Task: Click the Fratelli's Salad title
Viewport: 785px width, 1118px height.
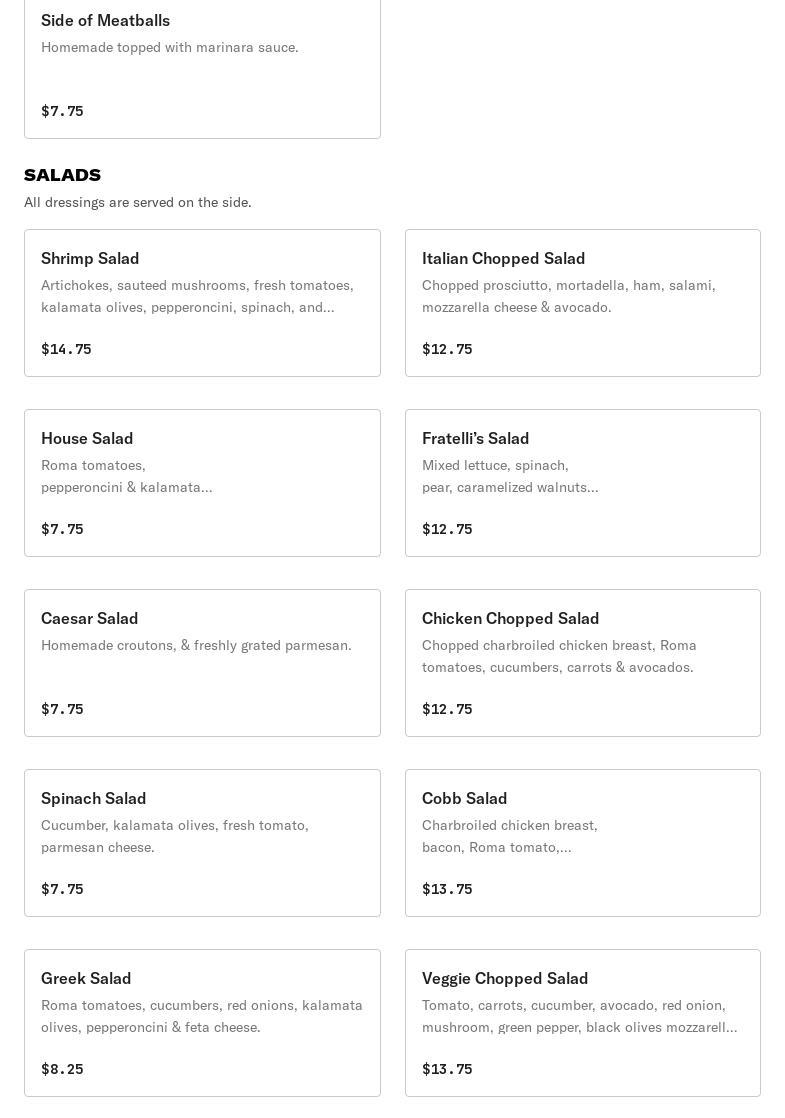Action: [x=475, y=438]
